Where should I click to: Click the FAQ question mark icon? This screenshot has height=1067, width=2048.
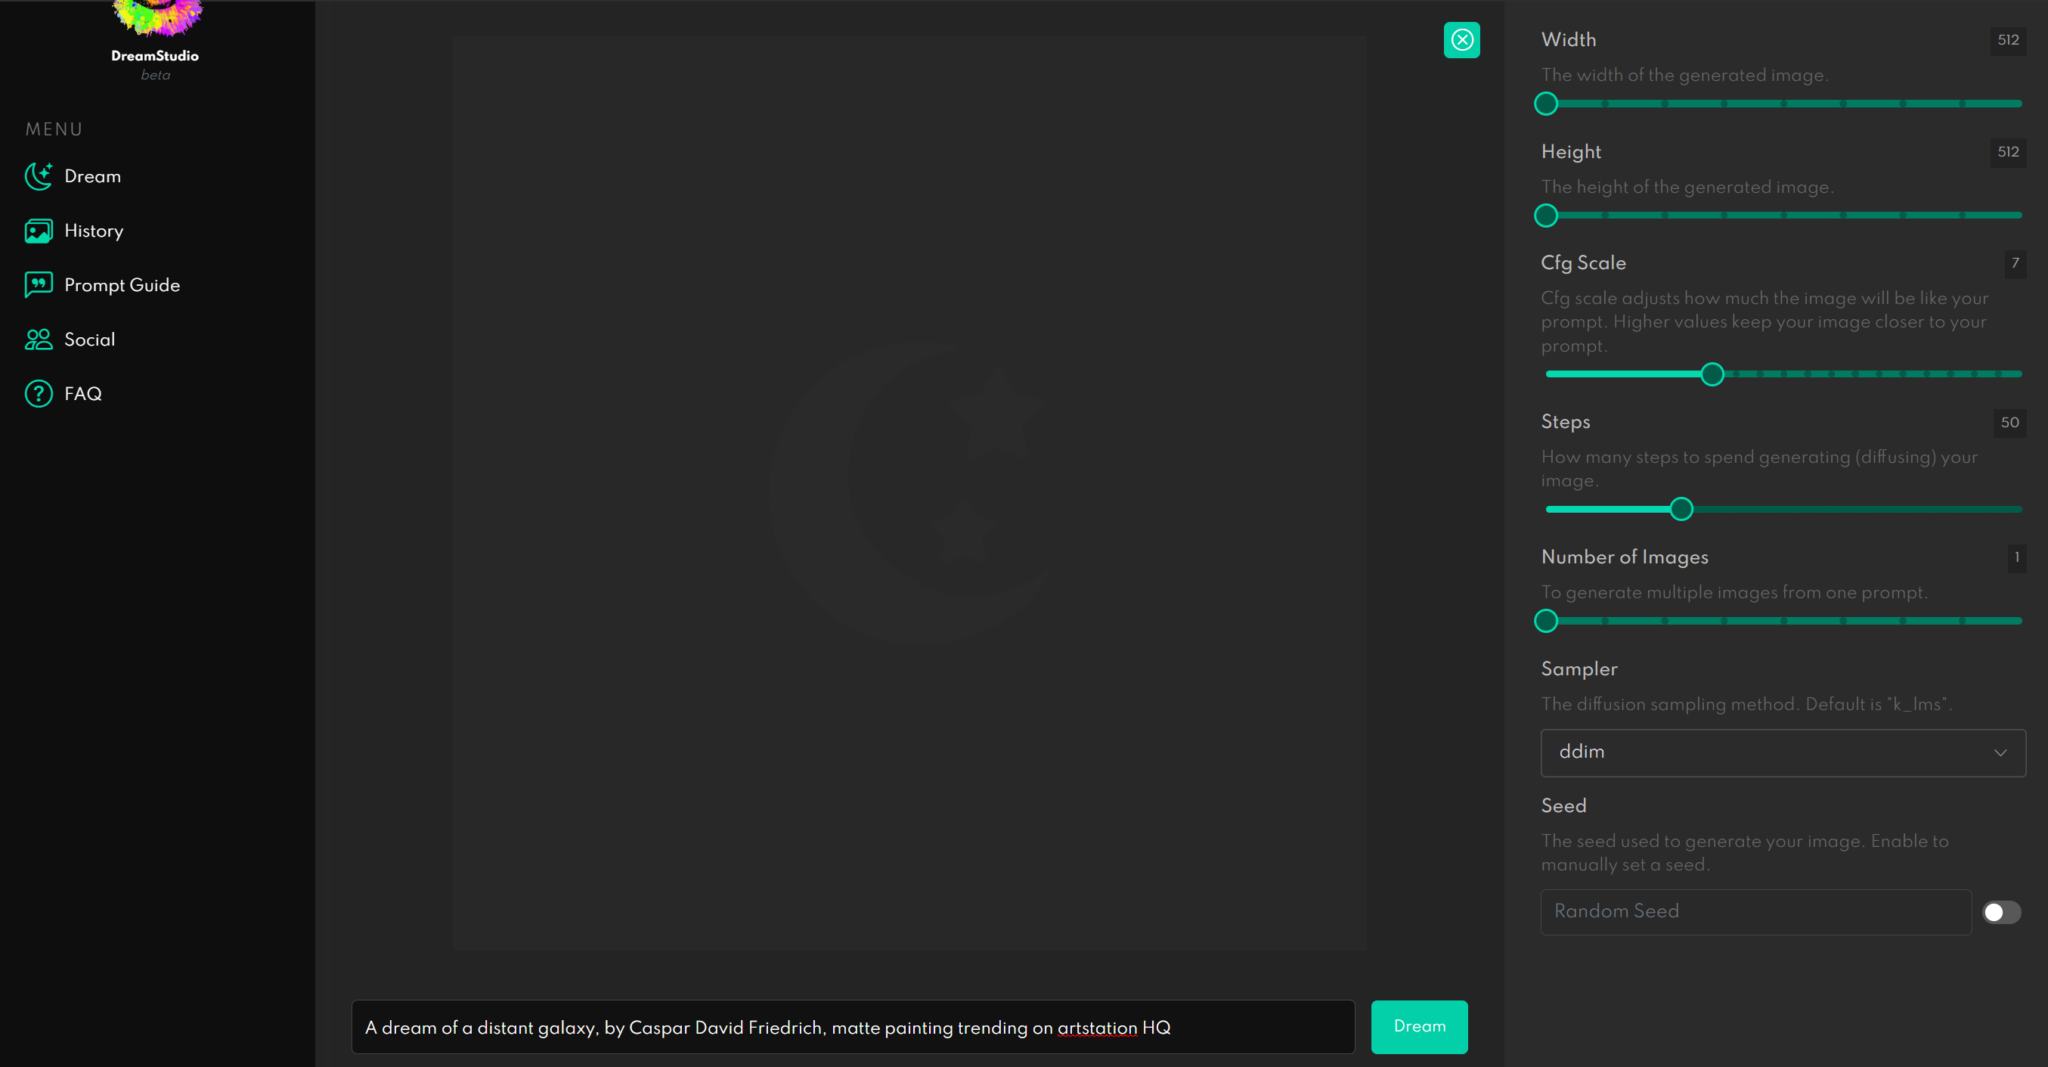point(38,394)
